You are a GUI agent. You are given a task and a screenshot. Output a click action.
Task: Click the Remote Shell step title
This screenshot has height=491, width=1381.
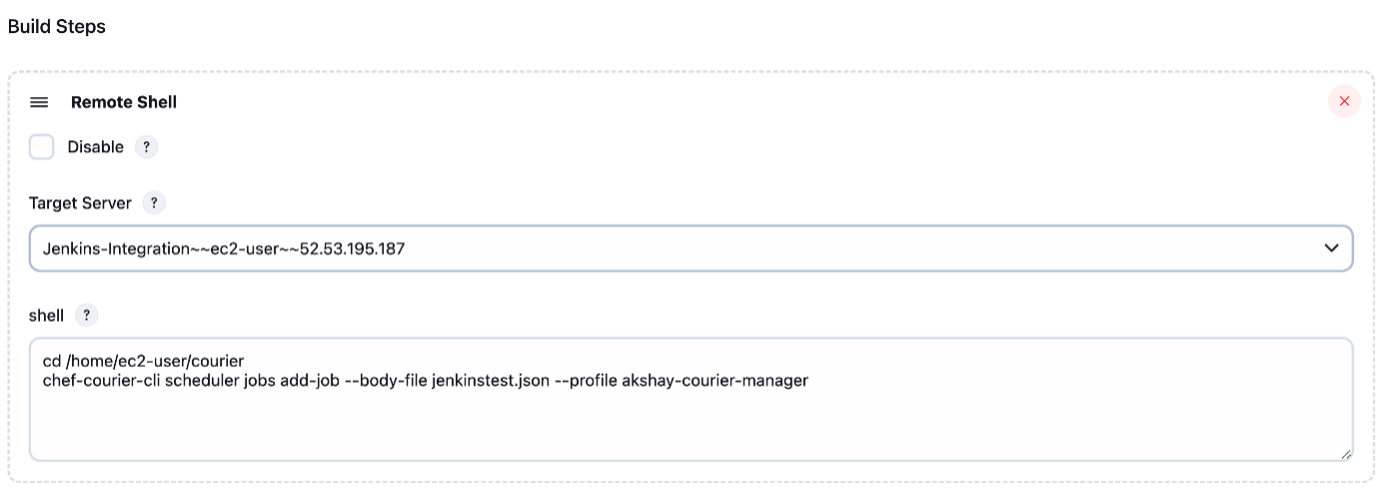123,102
